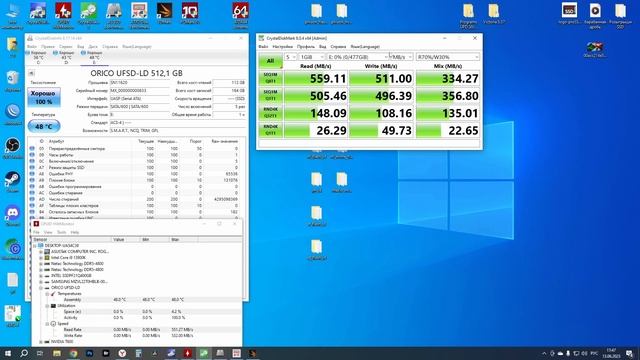
Task: Open Task View on the taskbar
Action: point(40,353)
